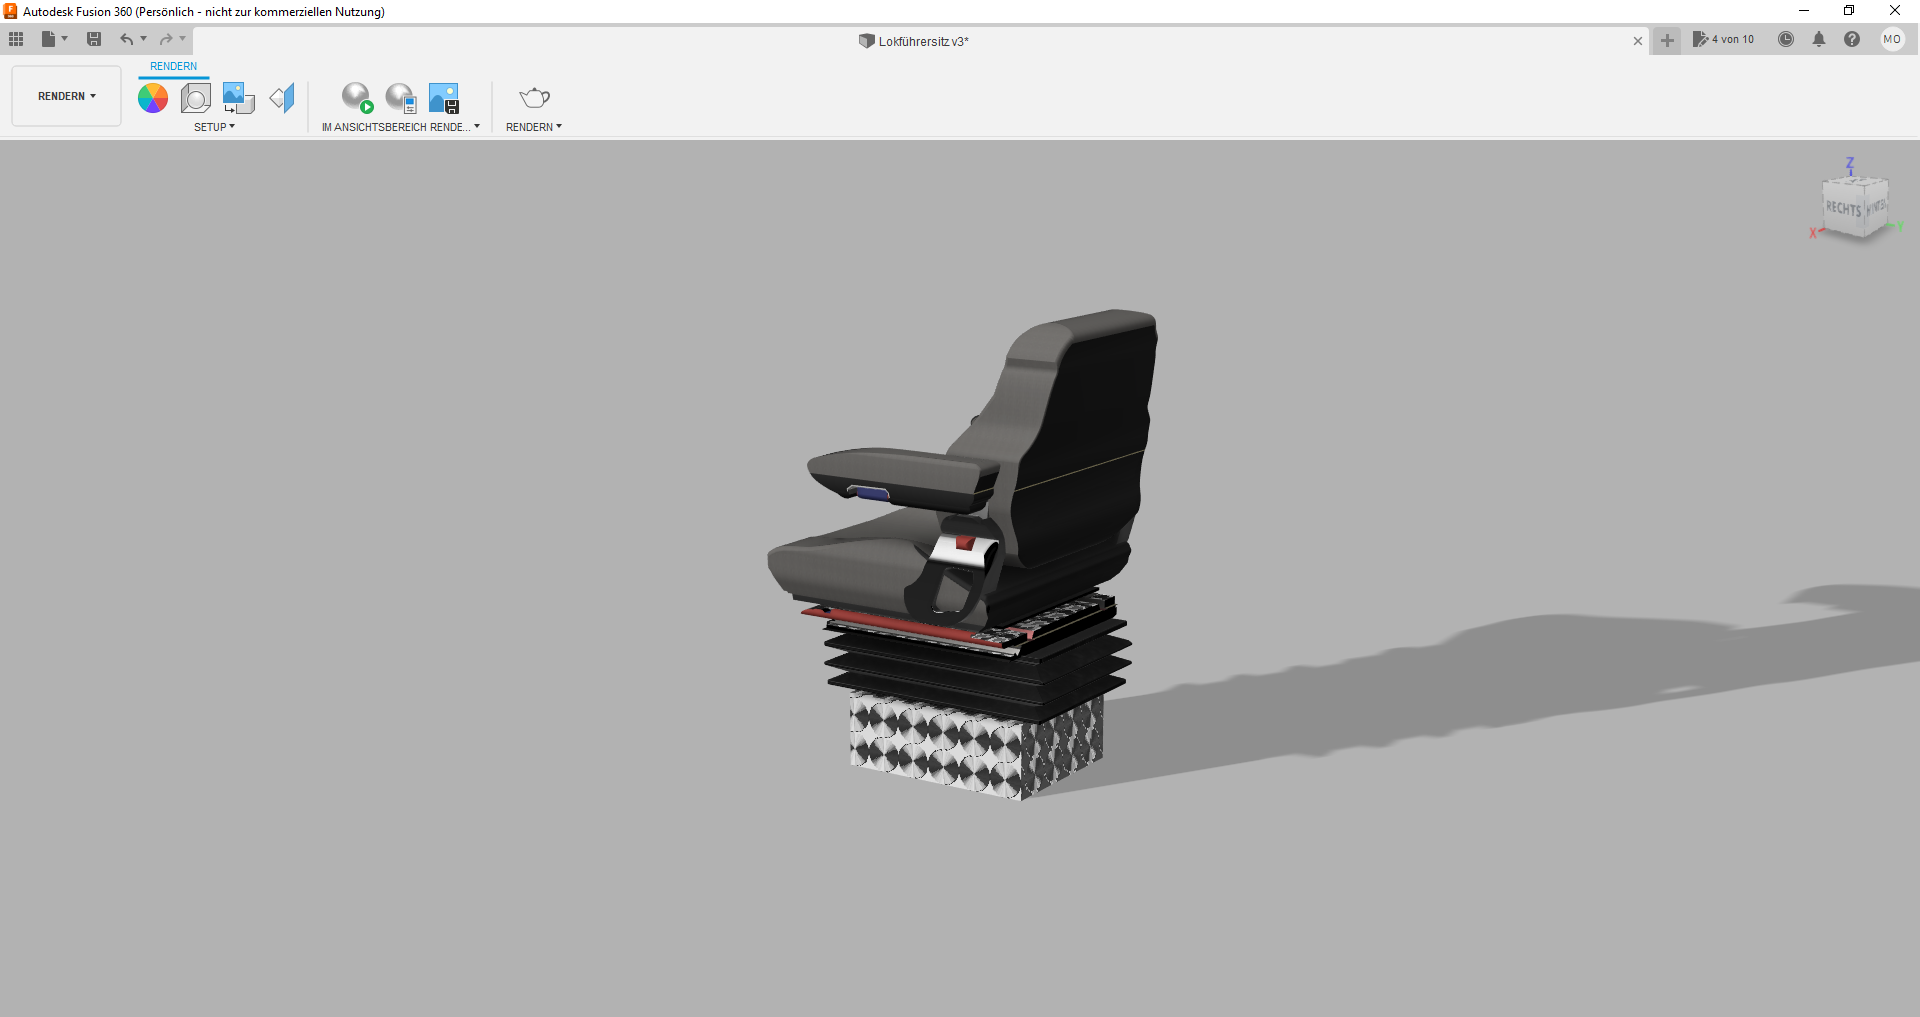This screenshot has height=1017, width=1920.
Task: Expand the SETUP menu
Action: [214, 127]
